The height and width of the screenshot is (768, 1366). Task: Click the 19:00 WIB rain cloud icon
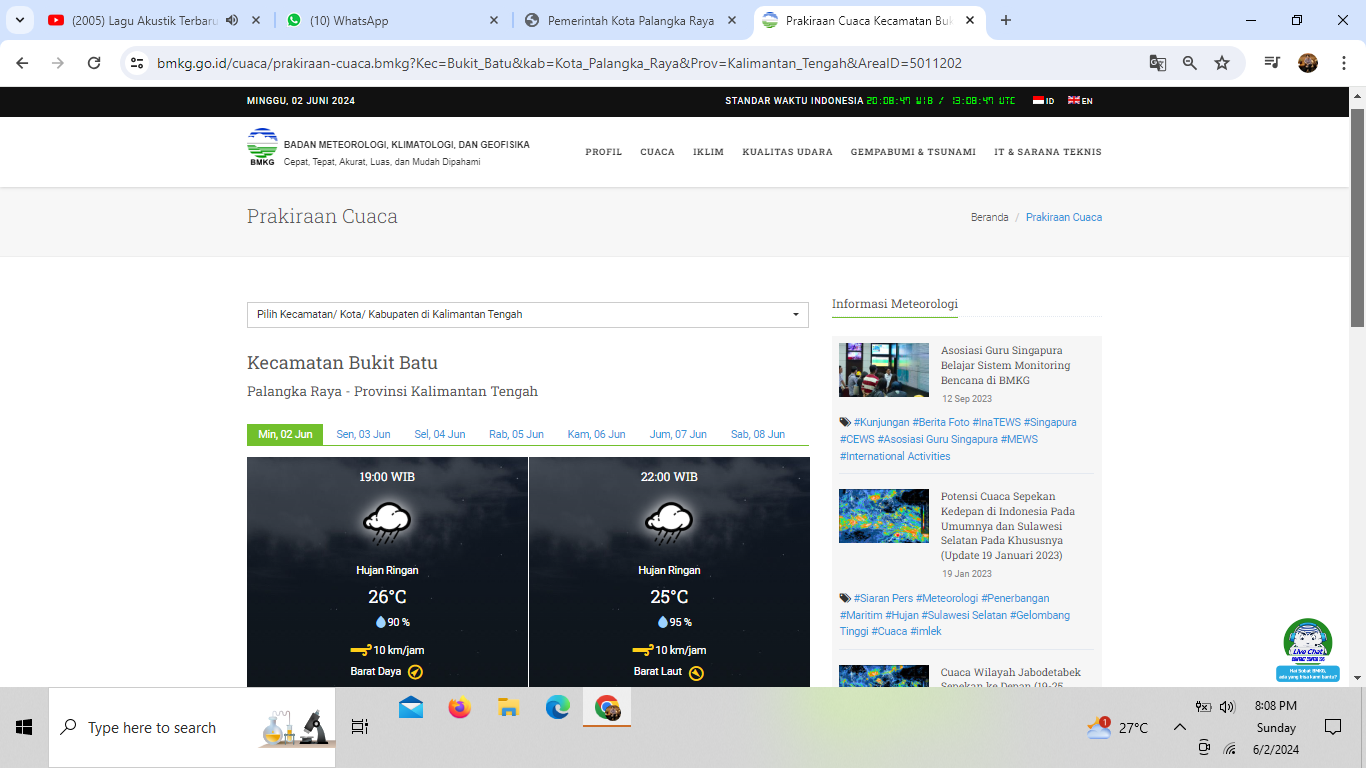coord(387,523)
